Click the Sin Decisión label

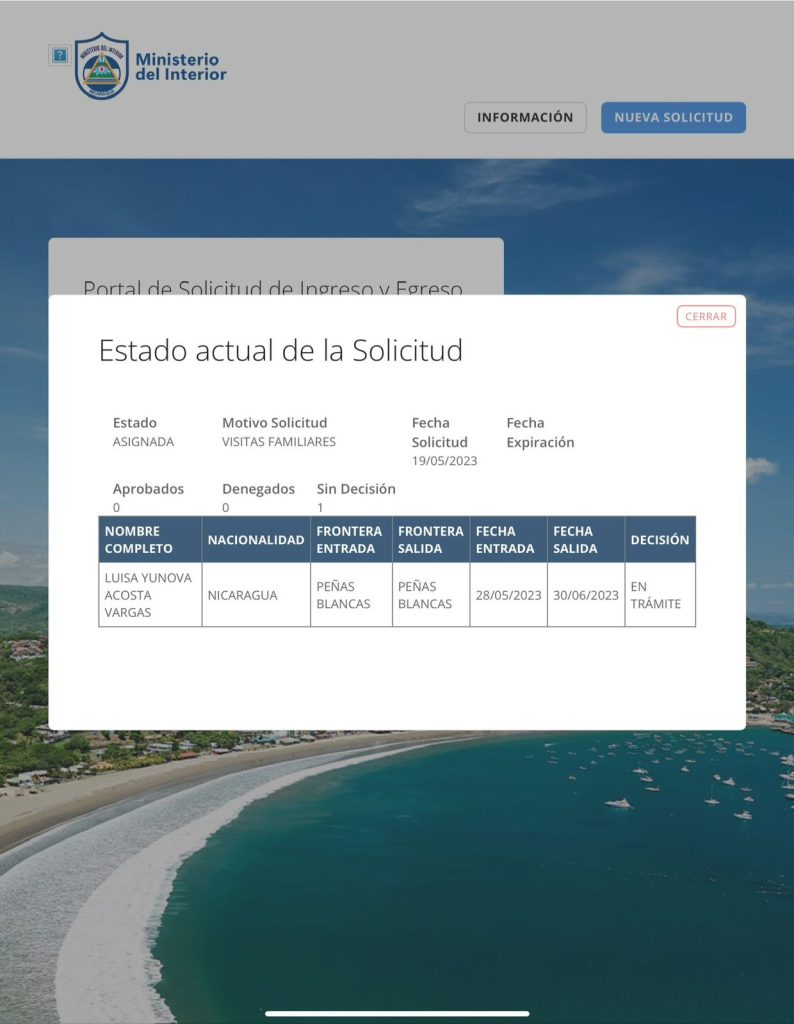356,488
